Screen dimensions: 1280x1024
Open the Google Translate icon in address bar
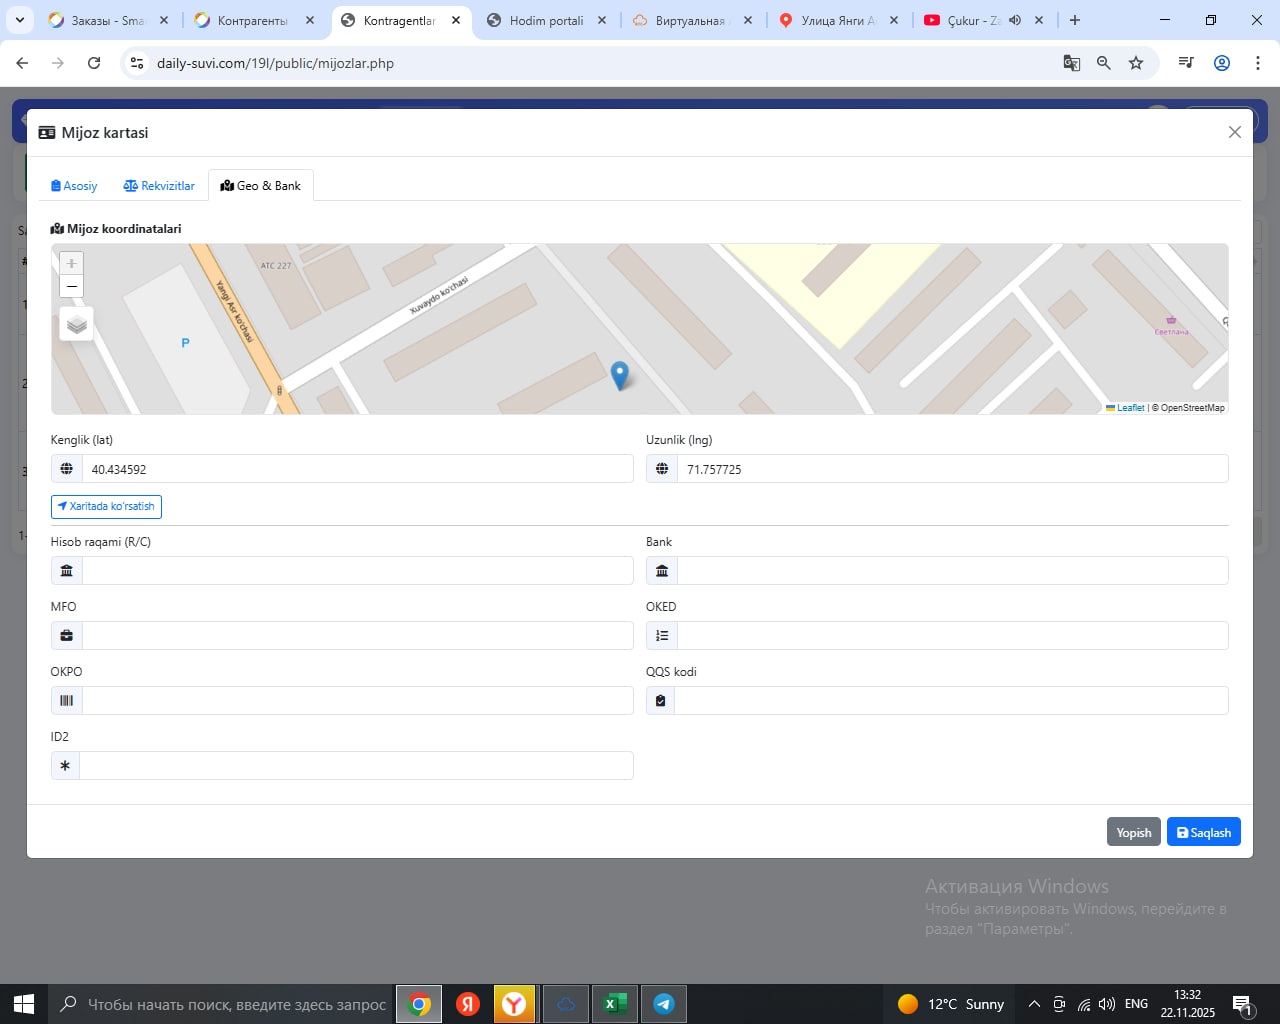coord(1071,63)
